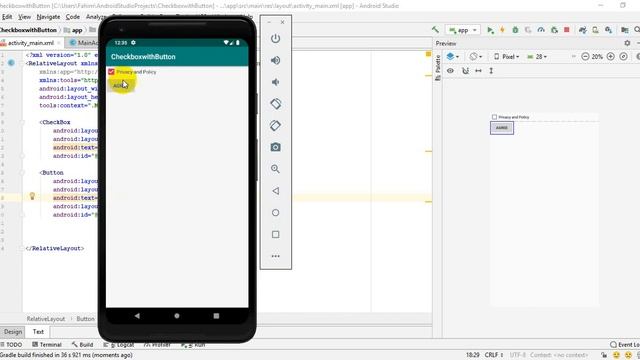Click the lightbulb intention icon in gutter

click(32, 196)
